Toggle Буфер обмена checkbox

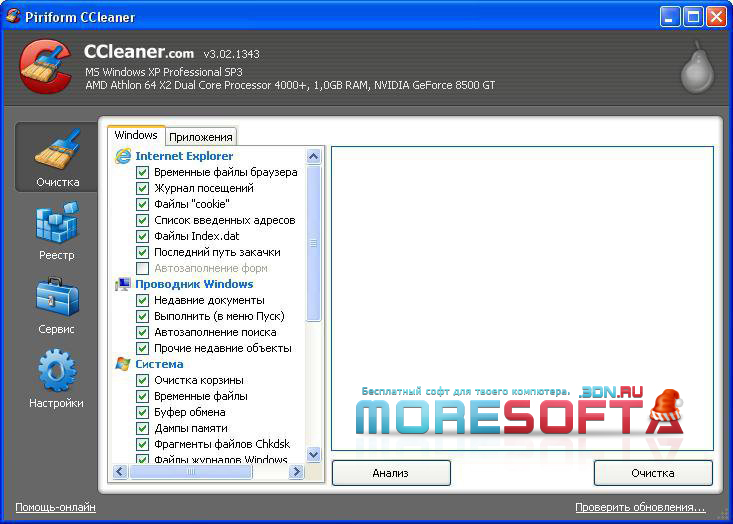tap(143, 412)
